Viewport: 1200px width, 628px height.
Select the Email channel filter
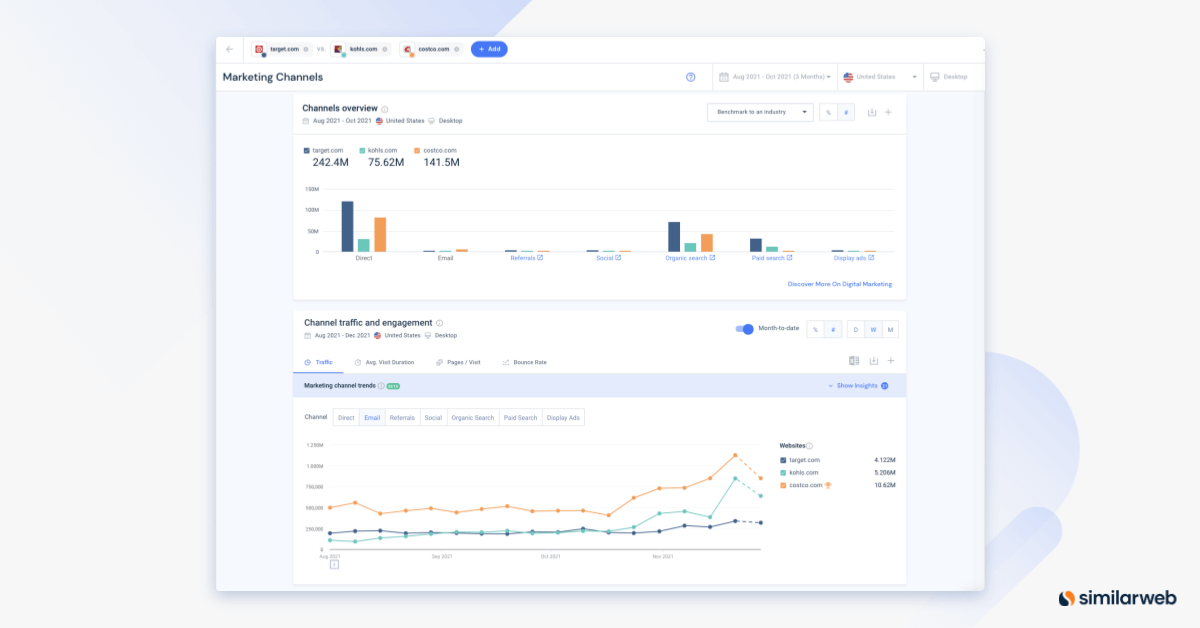(x=372, y=417)
